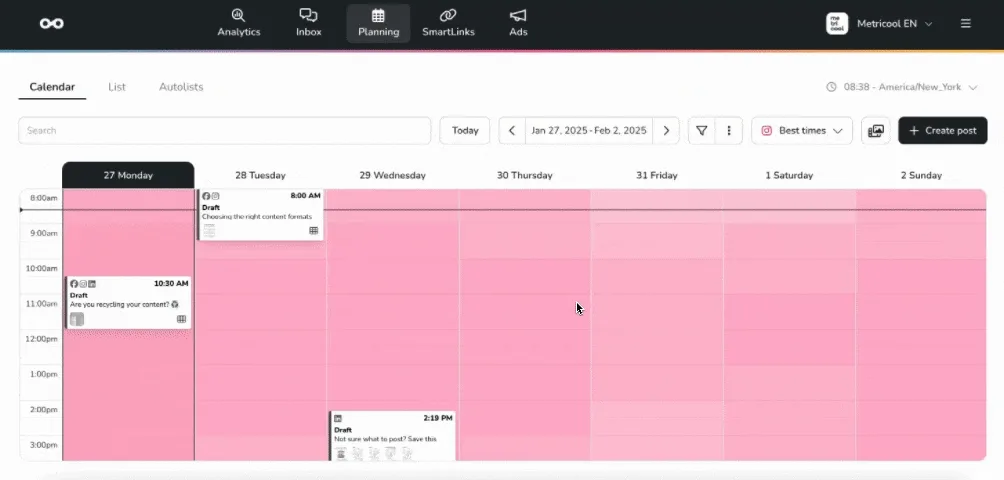
Task: Open the Monday 10:30 AM draft post
Action: pyautogui.click(x=128, y=302)
